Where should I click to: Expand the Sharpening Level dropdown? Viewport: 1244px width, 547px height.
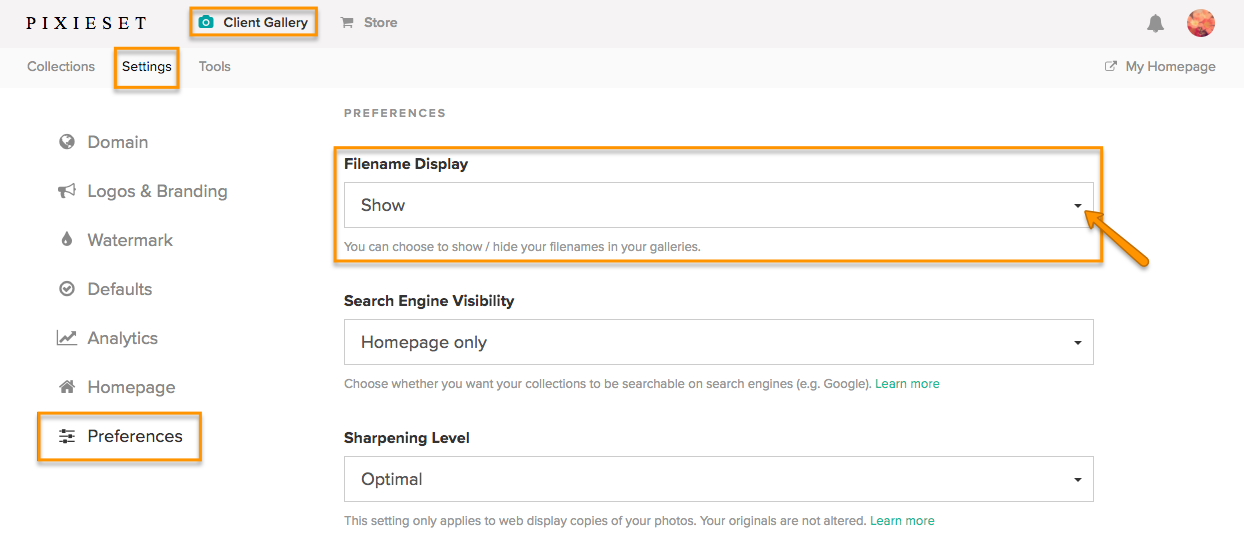pos(718,479)
